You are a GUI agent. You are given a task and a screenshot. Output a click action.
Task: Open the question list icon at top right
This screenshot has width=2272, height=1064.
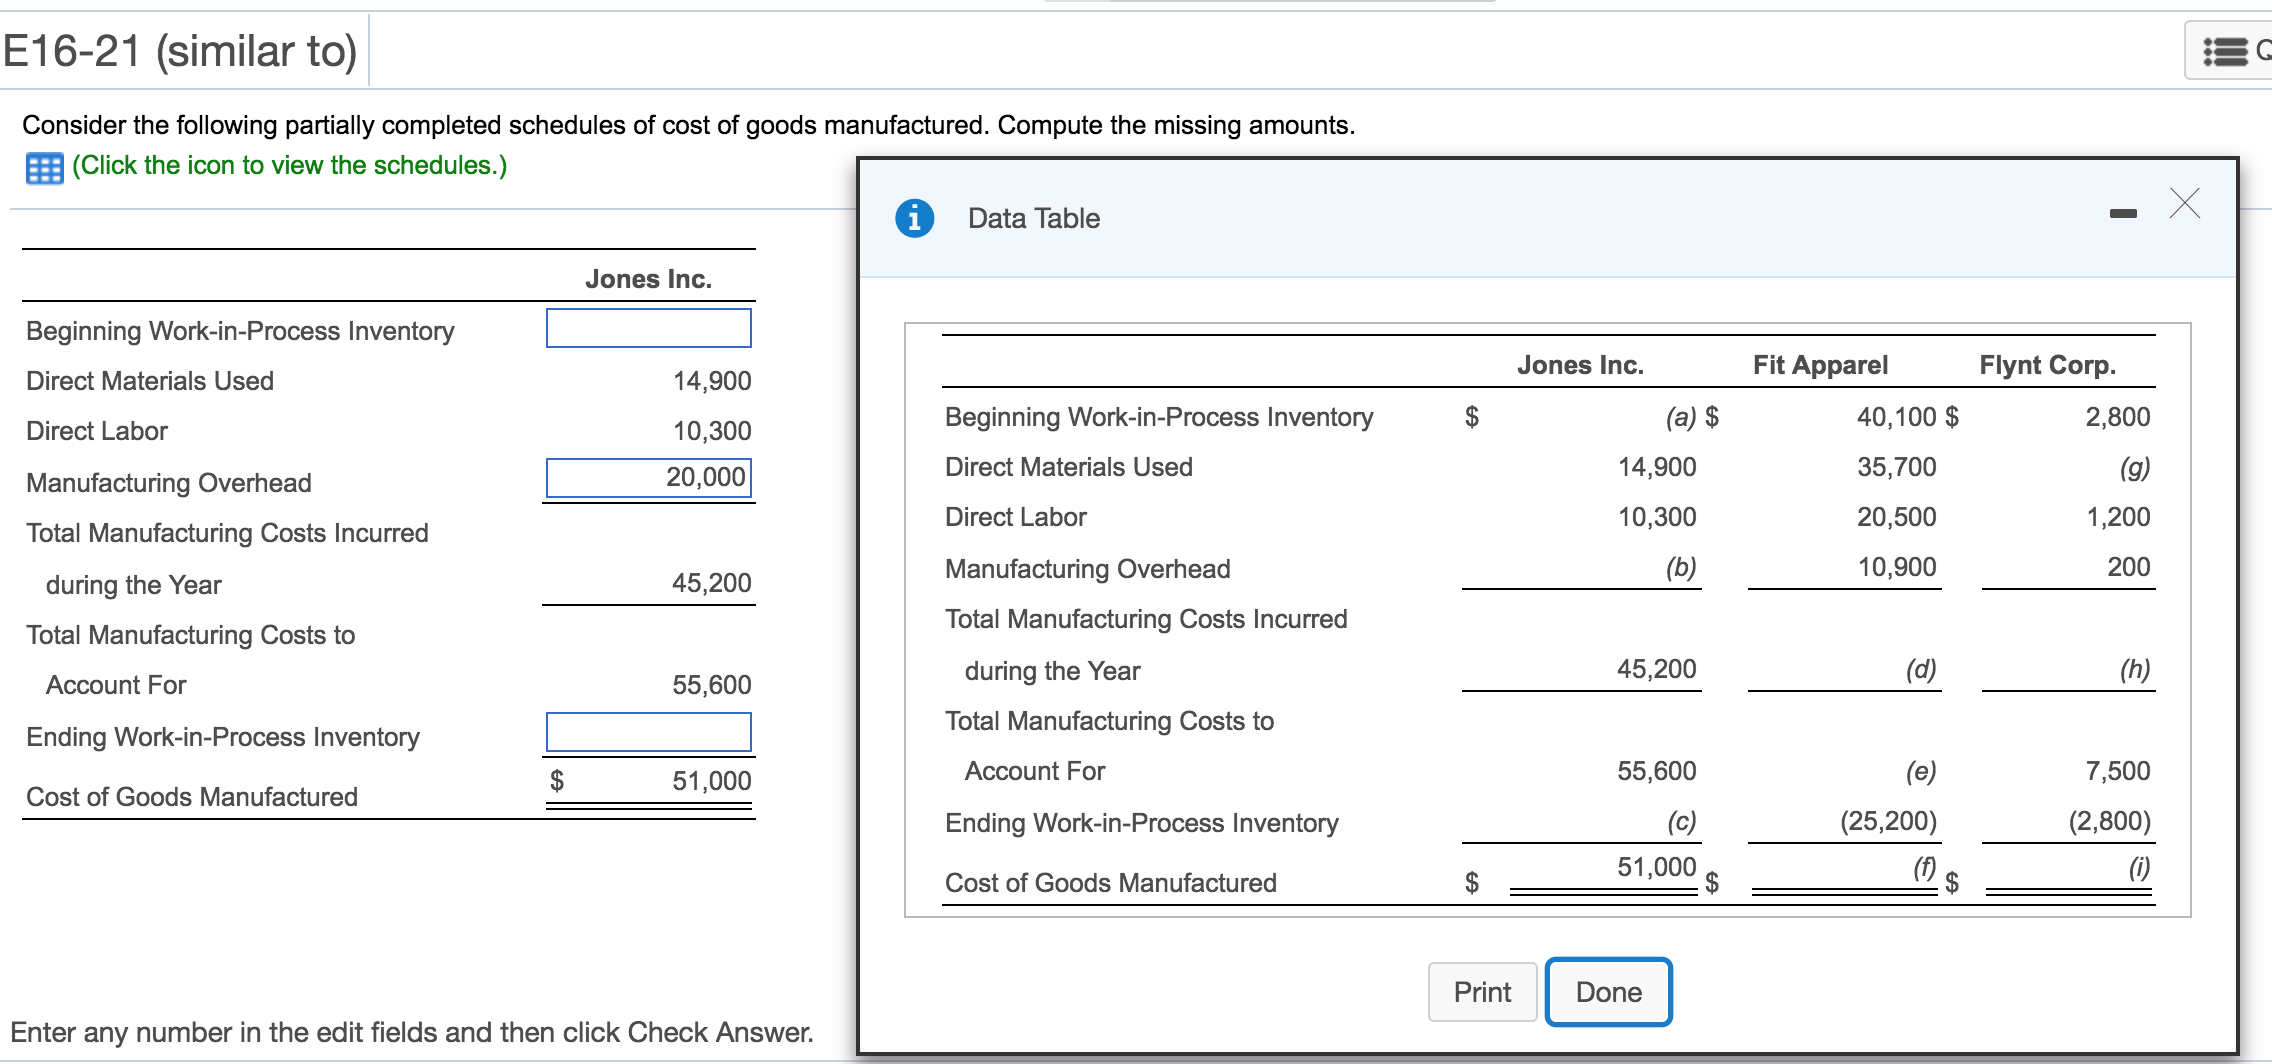tap(2226, 51)
